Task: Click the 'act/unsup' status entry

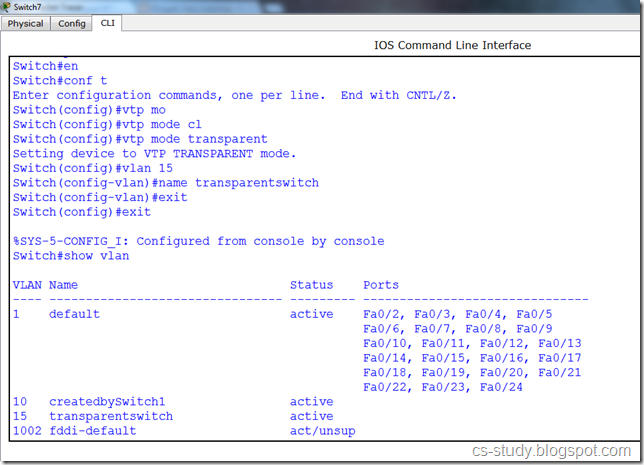Action: [x=322, y=431]
